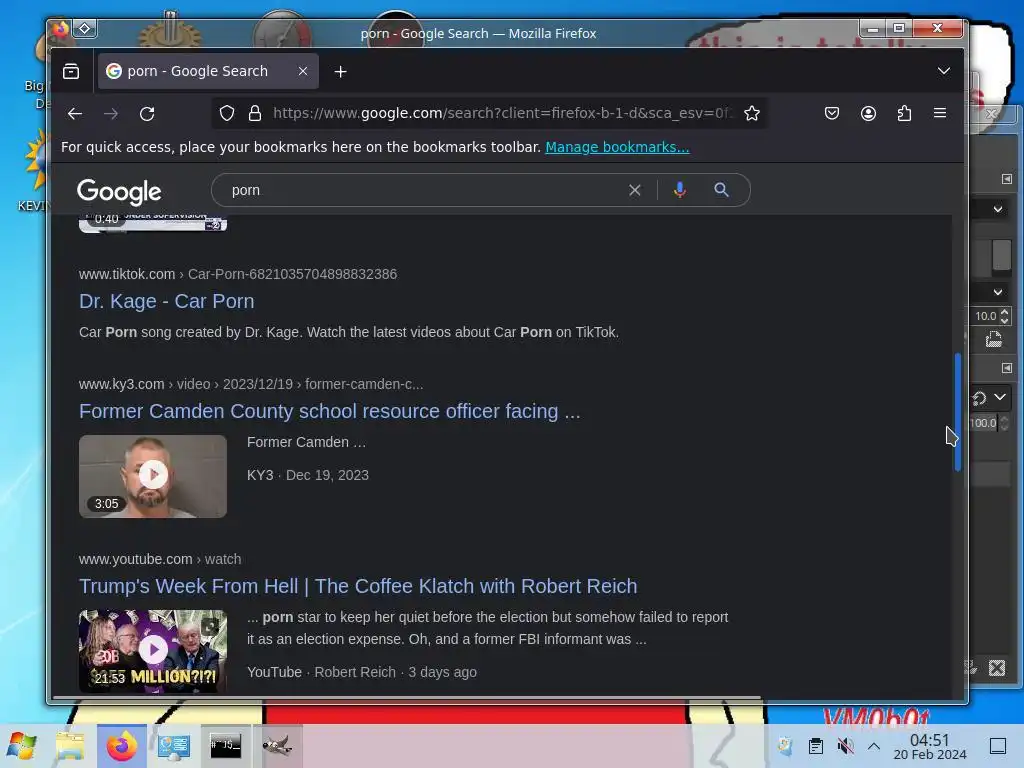Image resolution: width=1024 pixels, height=768 pixels.
Task: Click the pin icon in the title bar
Action: click(85, 29)
